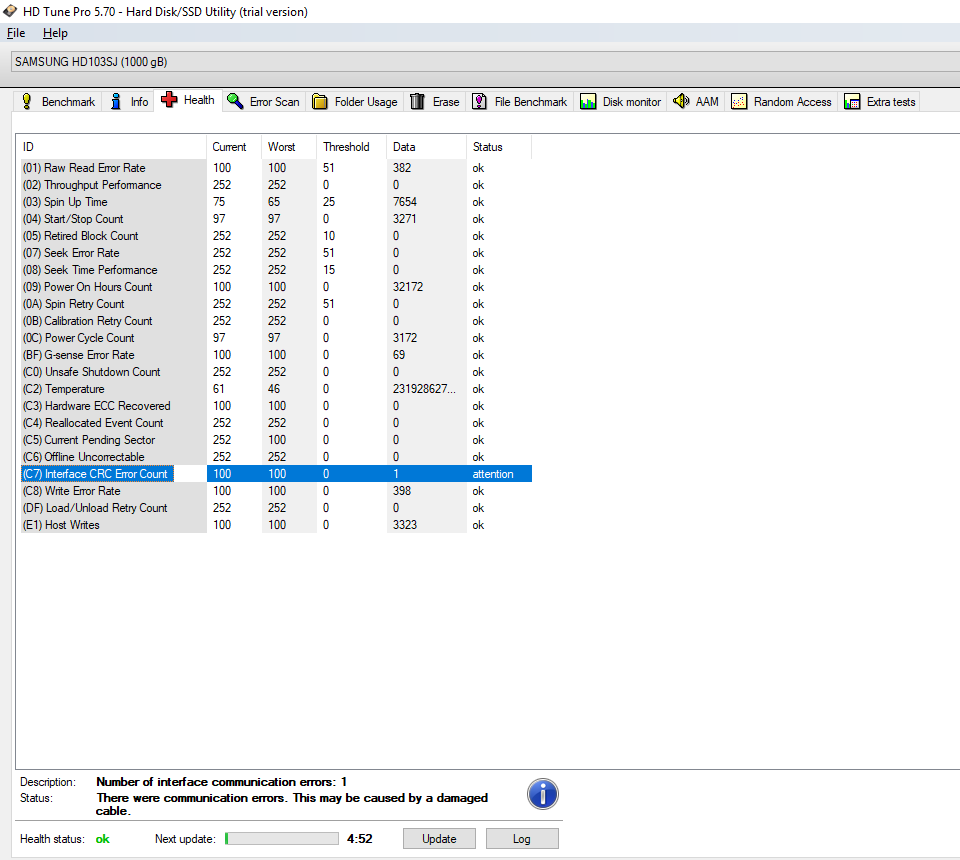Click the Benchmark tab lightbulb icon
This screenshot has height=860, width=960.
click(27, 102)
